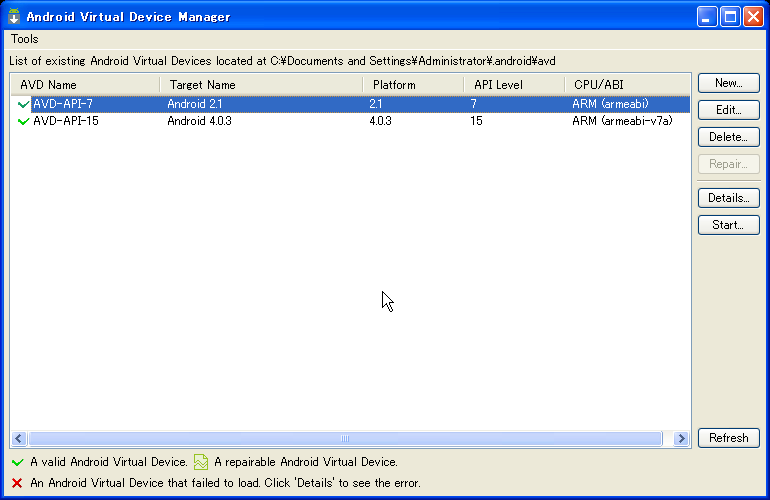The image size is (770, 500).
Task: Sort by the AVD Name column header
Action: click(x=85, y=85)
